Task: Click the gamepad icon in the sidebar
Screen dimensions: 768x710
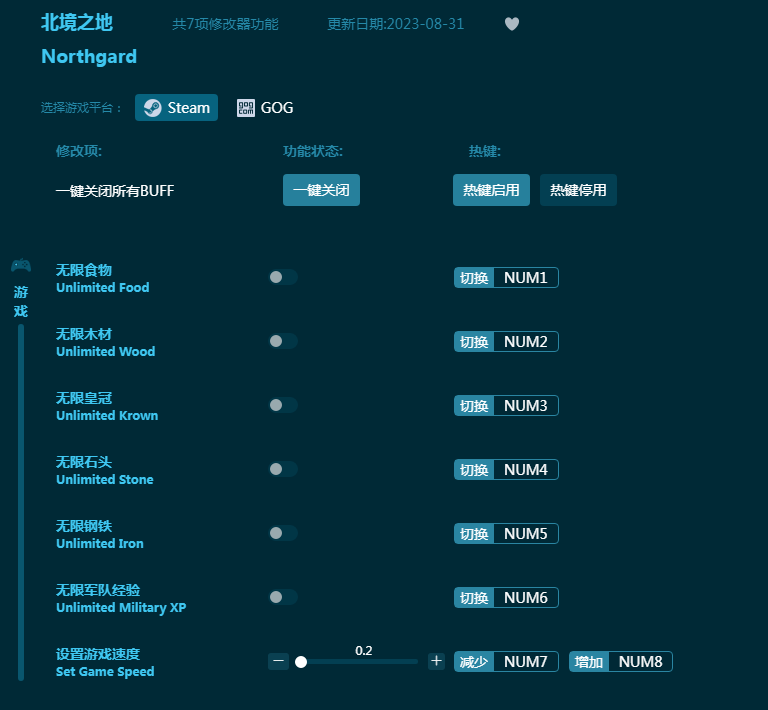Action: pos(21,265)
